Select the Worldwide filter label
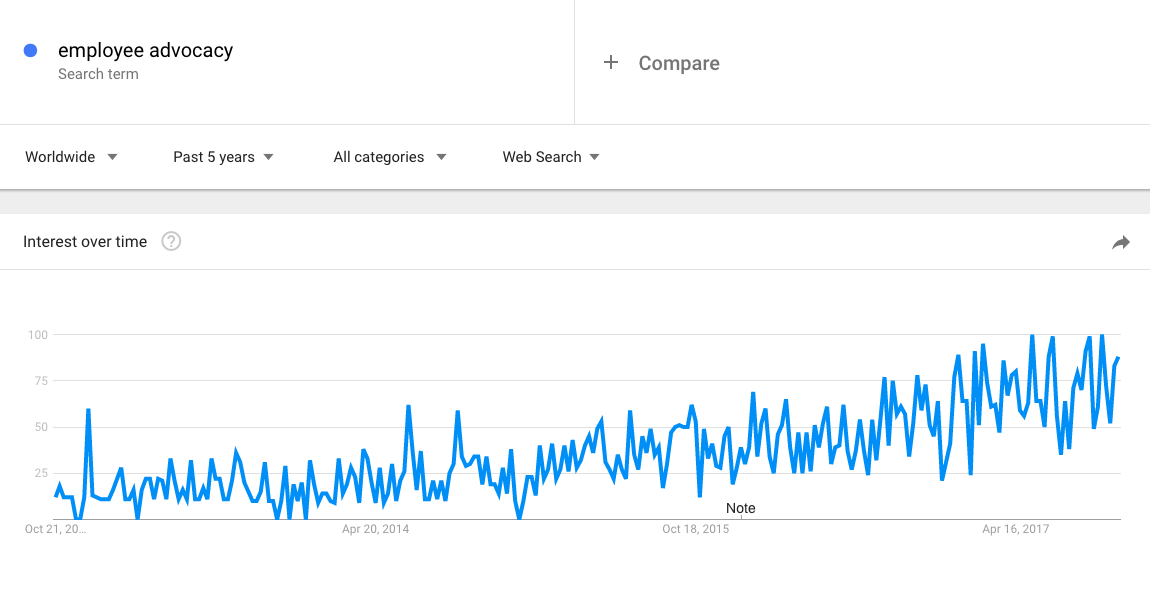 point(60,157)
